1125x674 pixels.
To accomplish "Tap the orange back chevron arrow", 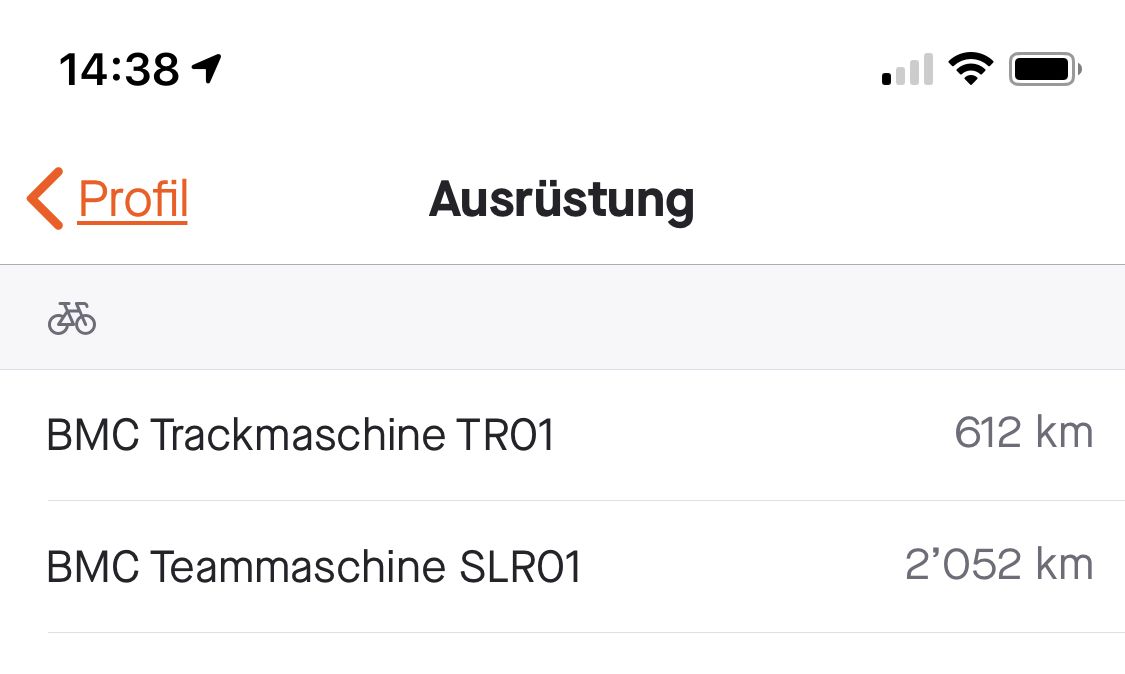I will 45,198.
